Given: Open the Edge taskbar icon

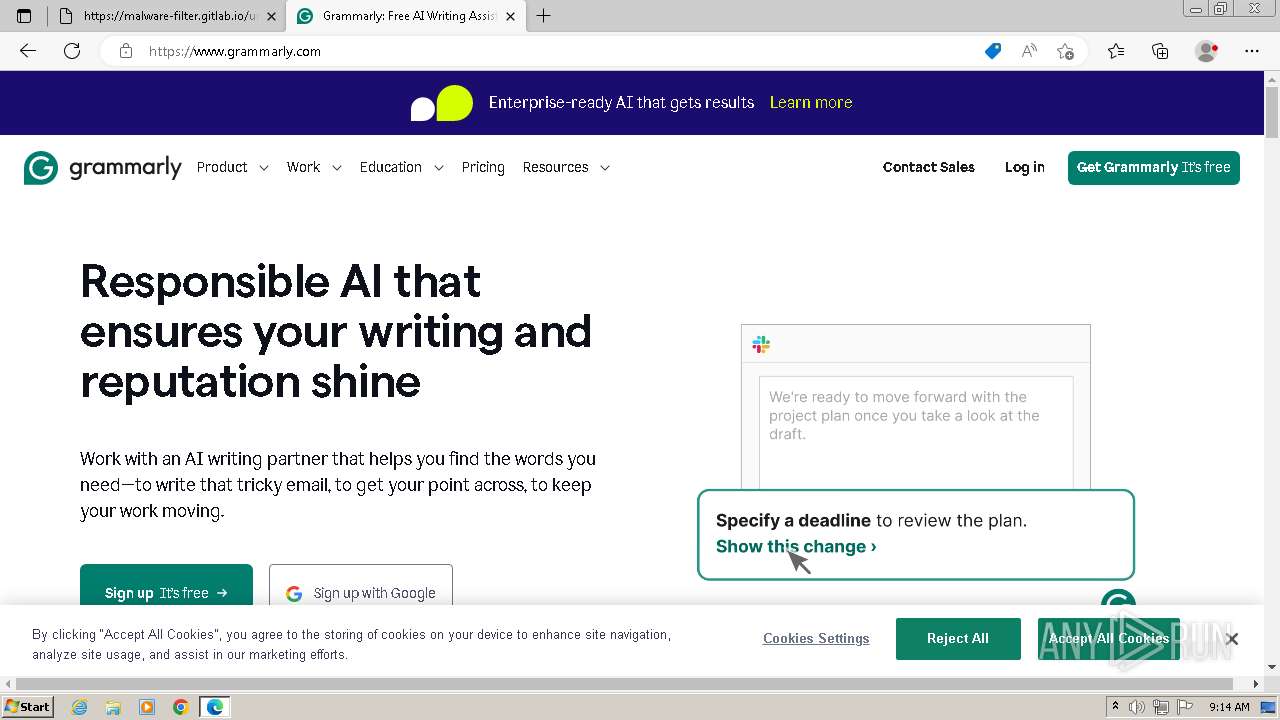Looking at the screenshot, I should (215, 707).
